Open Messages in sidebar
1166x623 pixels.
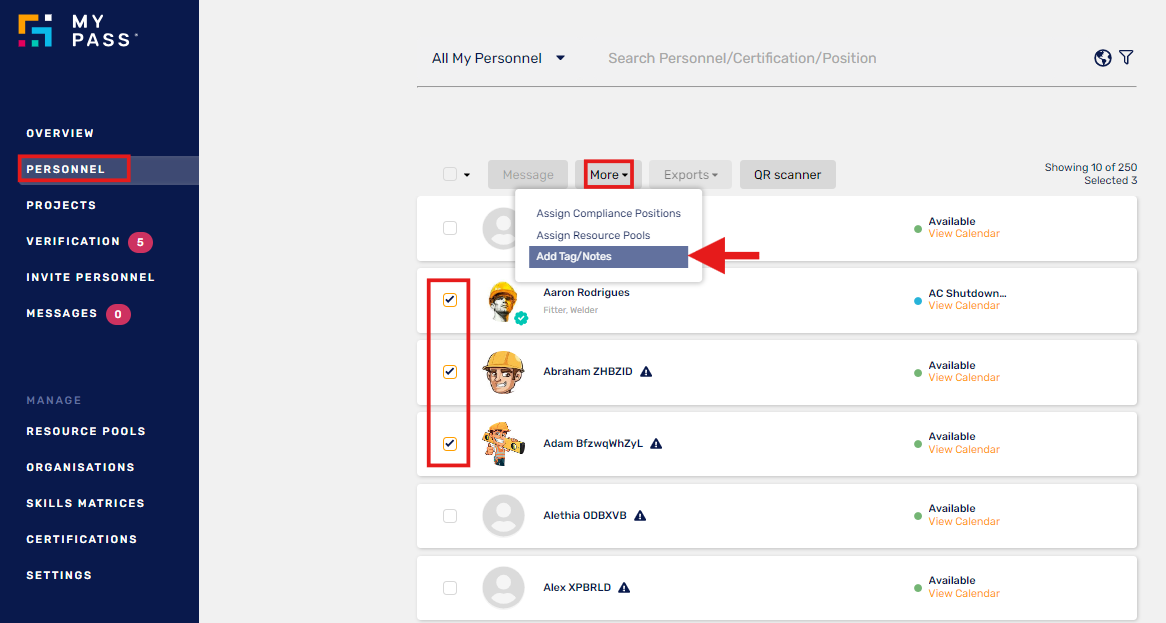pos(62,314)
